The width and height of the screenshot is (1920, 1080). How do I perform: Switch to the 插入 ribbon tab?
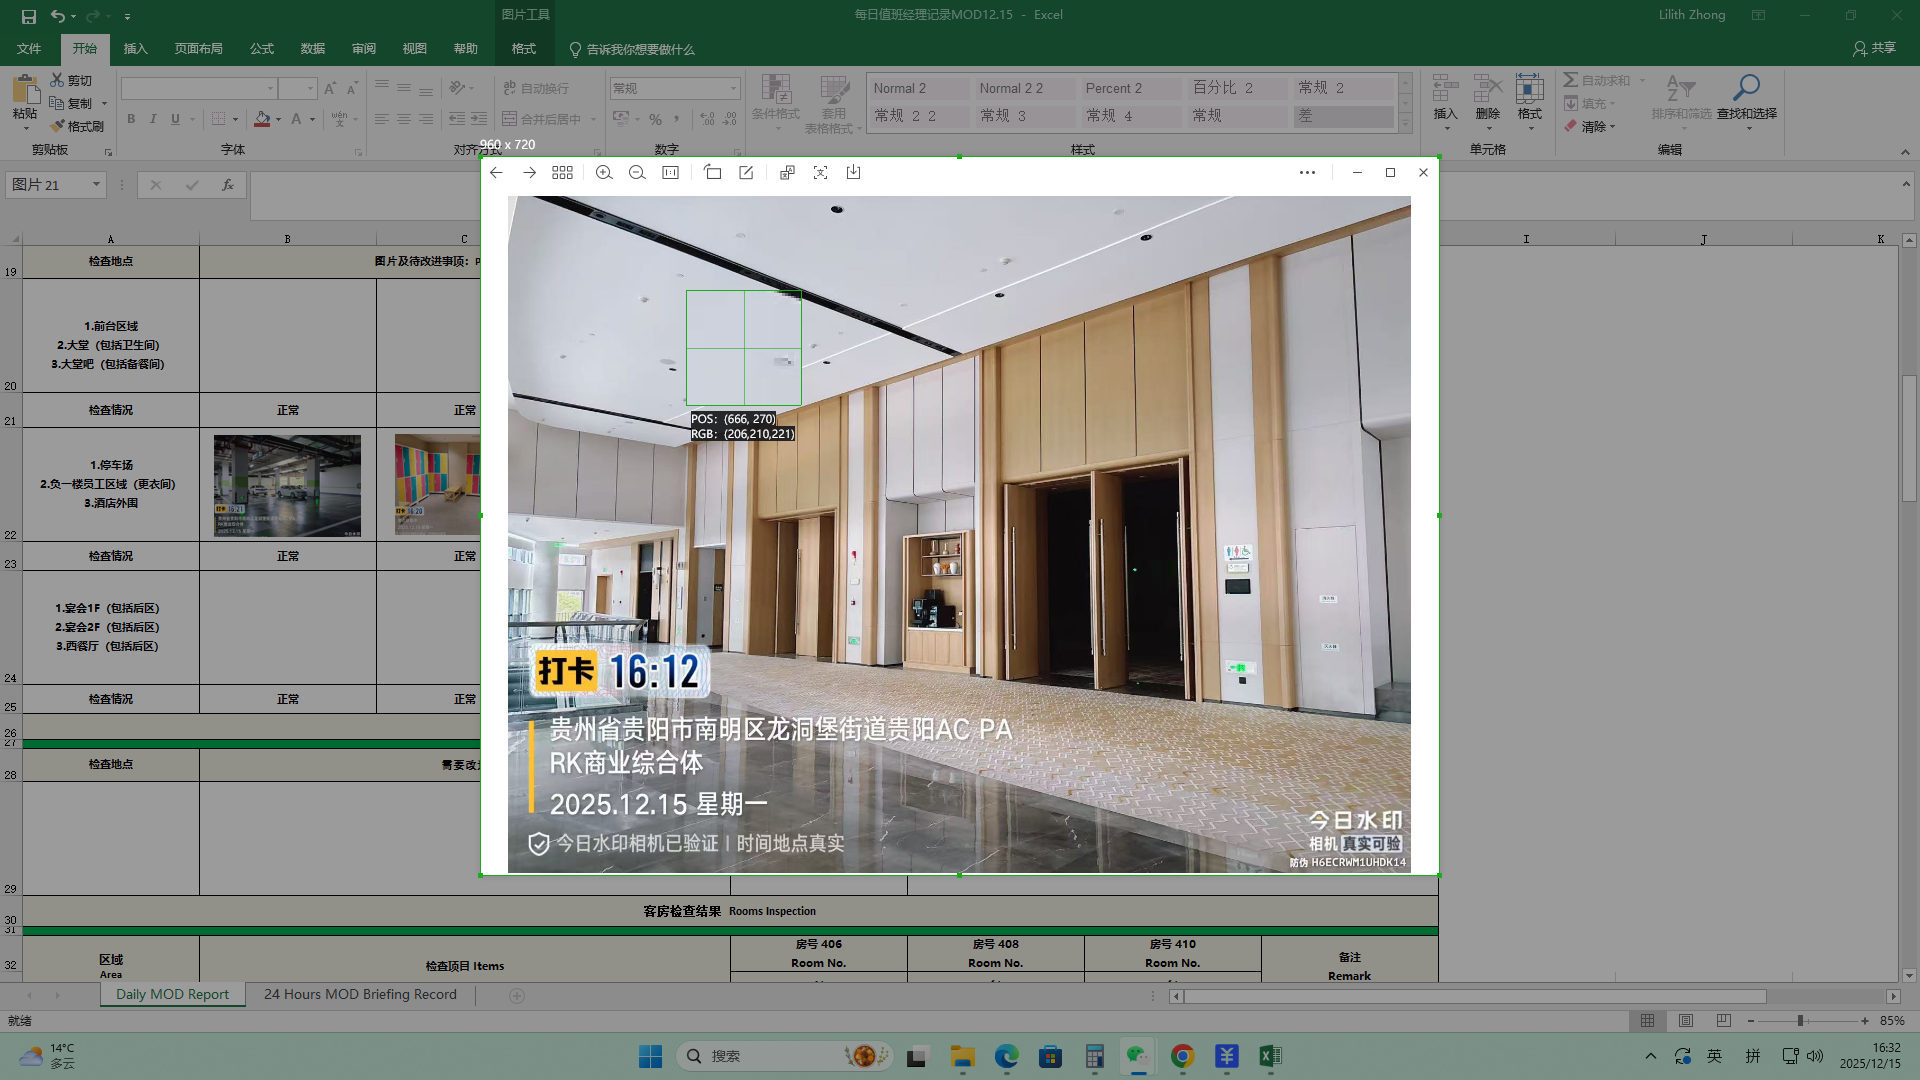(x=135, y=49)
